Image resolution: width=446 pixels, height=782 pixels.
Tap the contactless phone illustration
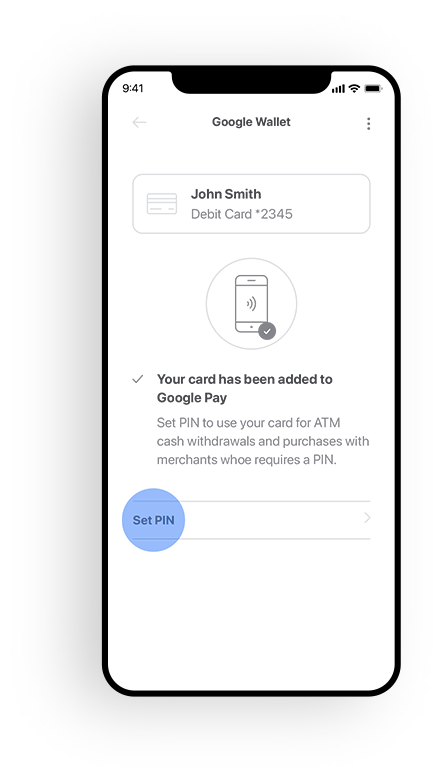tap(251, 304)
